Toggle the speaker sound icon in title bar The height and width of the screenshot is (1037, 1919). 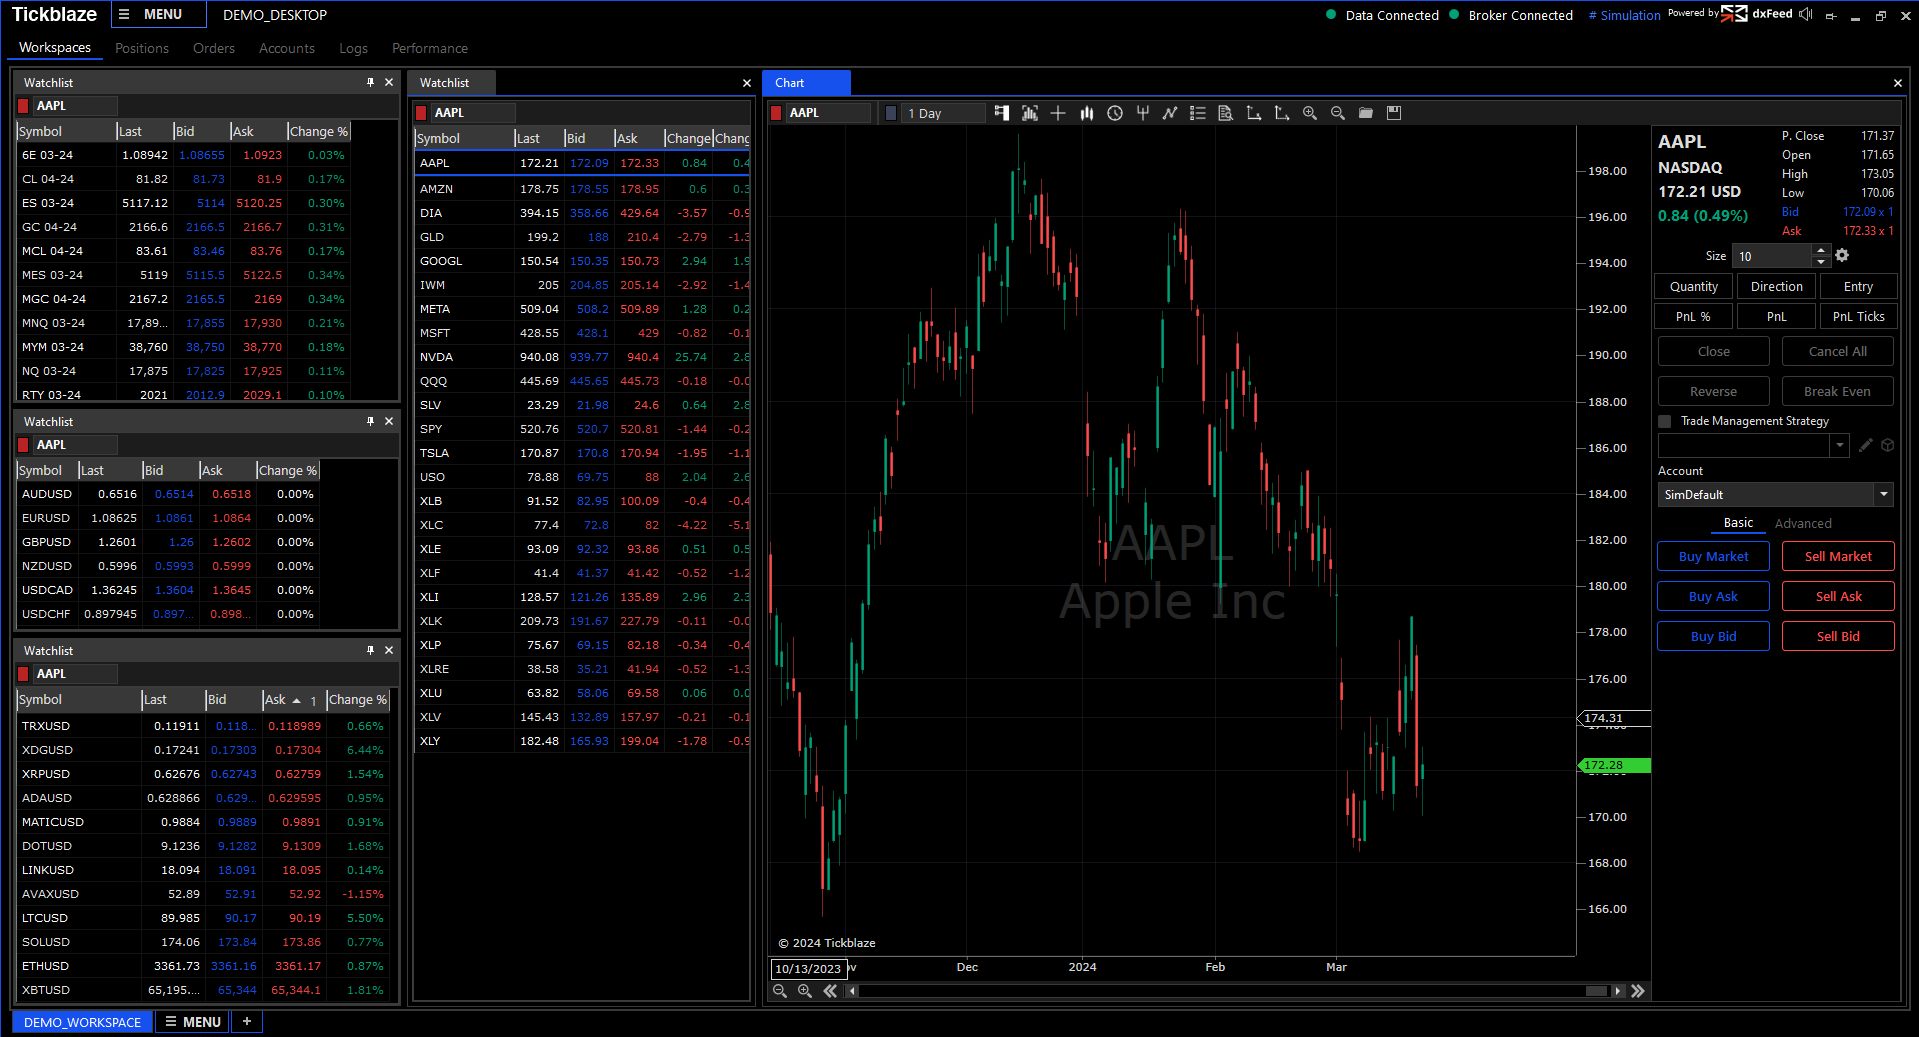(x=1805, y=14)
